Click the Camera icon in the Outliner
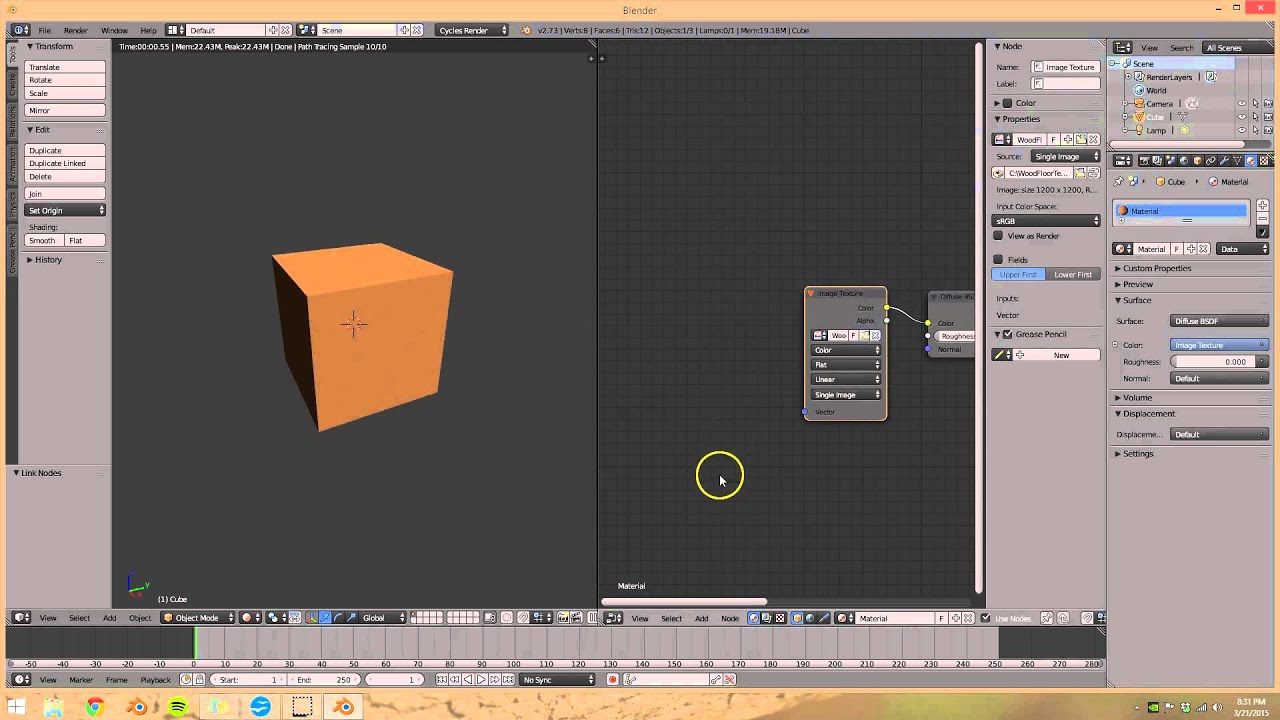Screen dimensions: 1280x720 tap(1140, 103)
